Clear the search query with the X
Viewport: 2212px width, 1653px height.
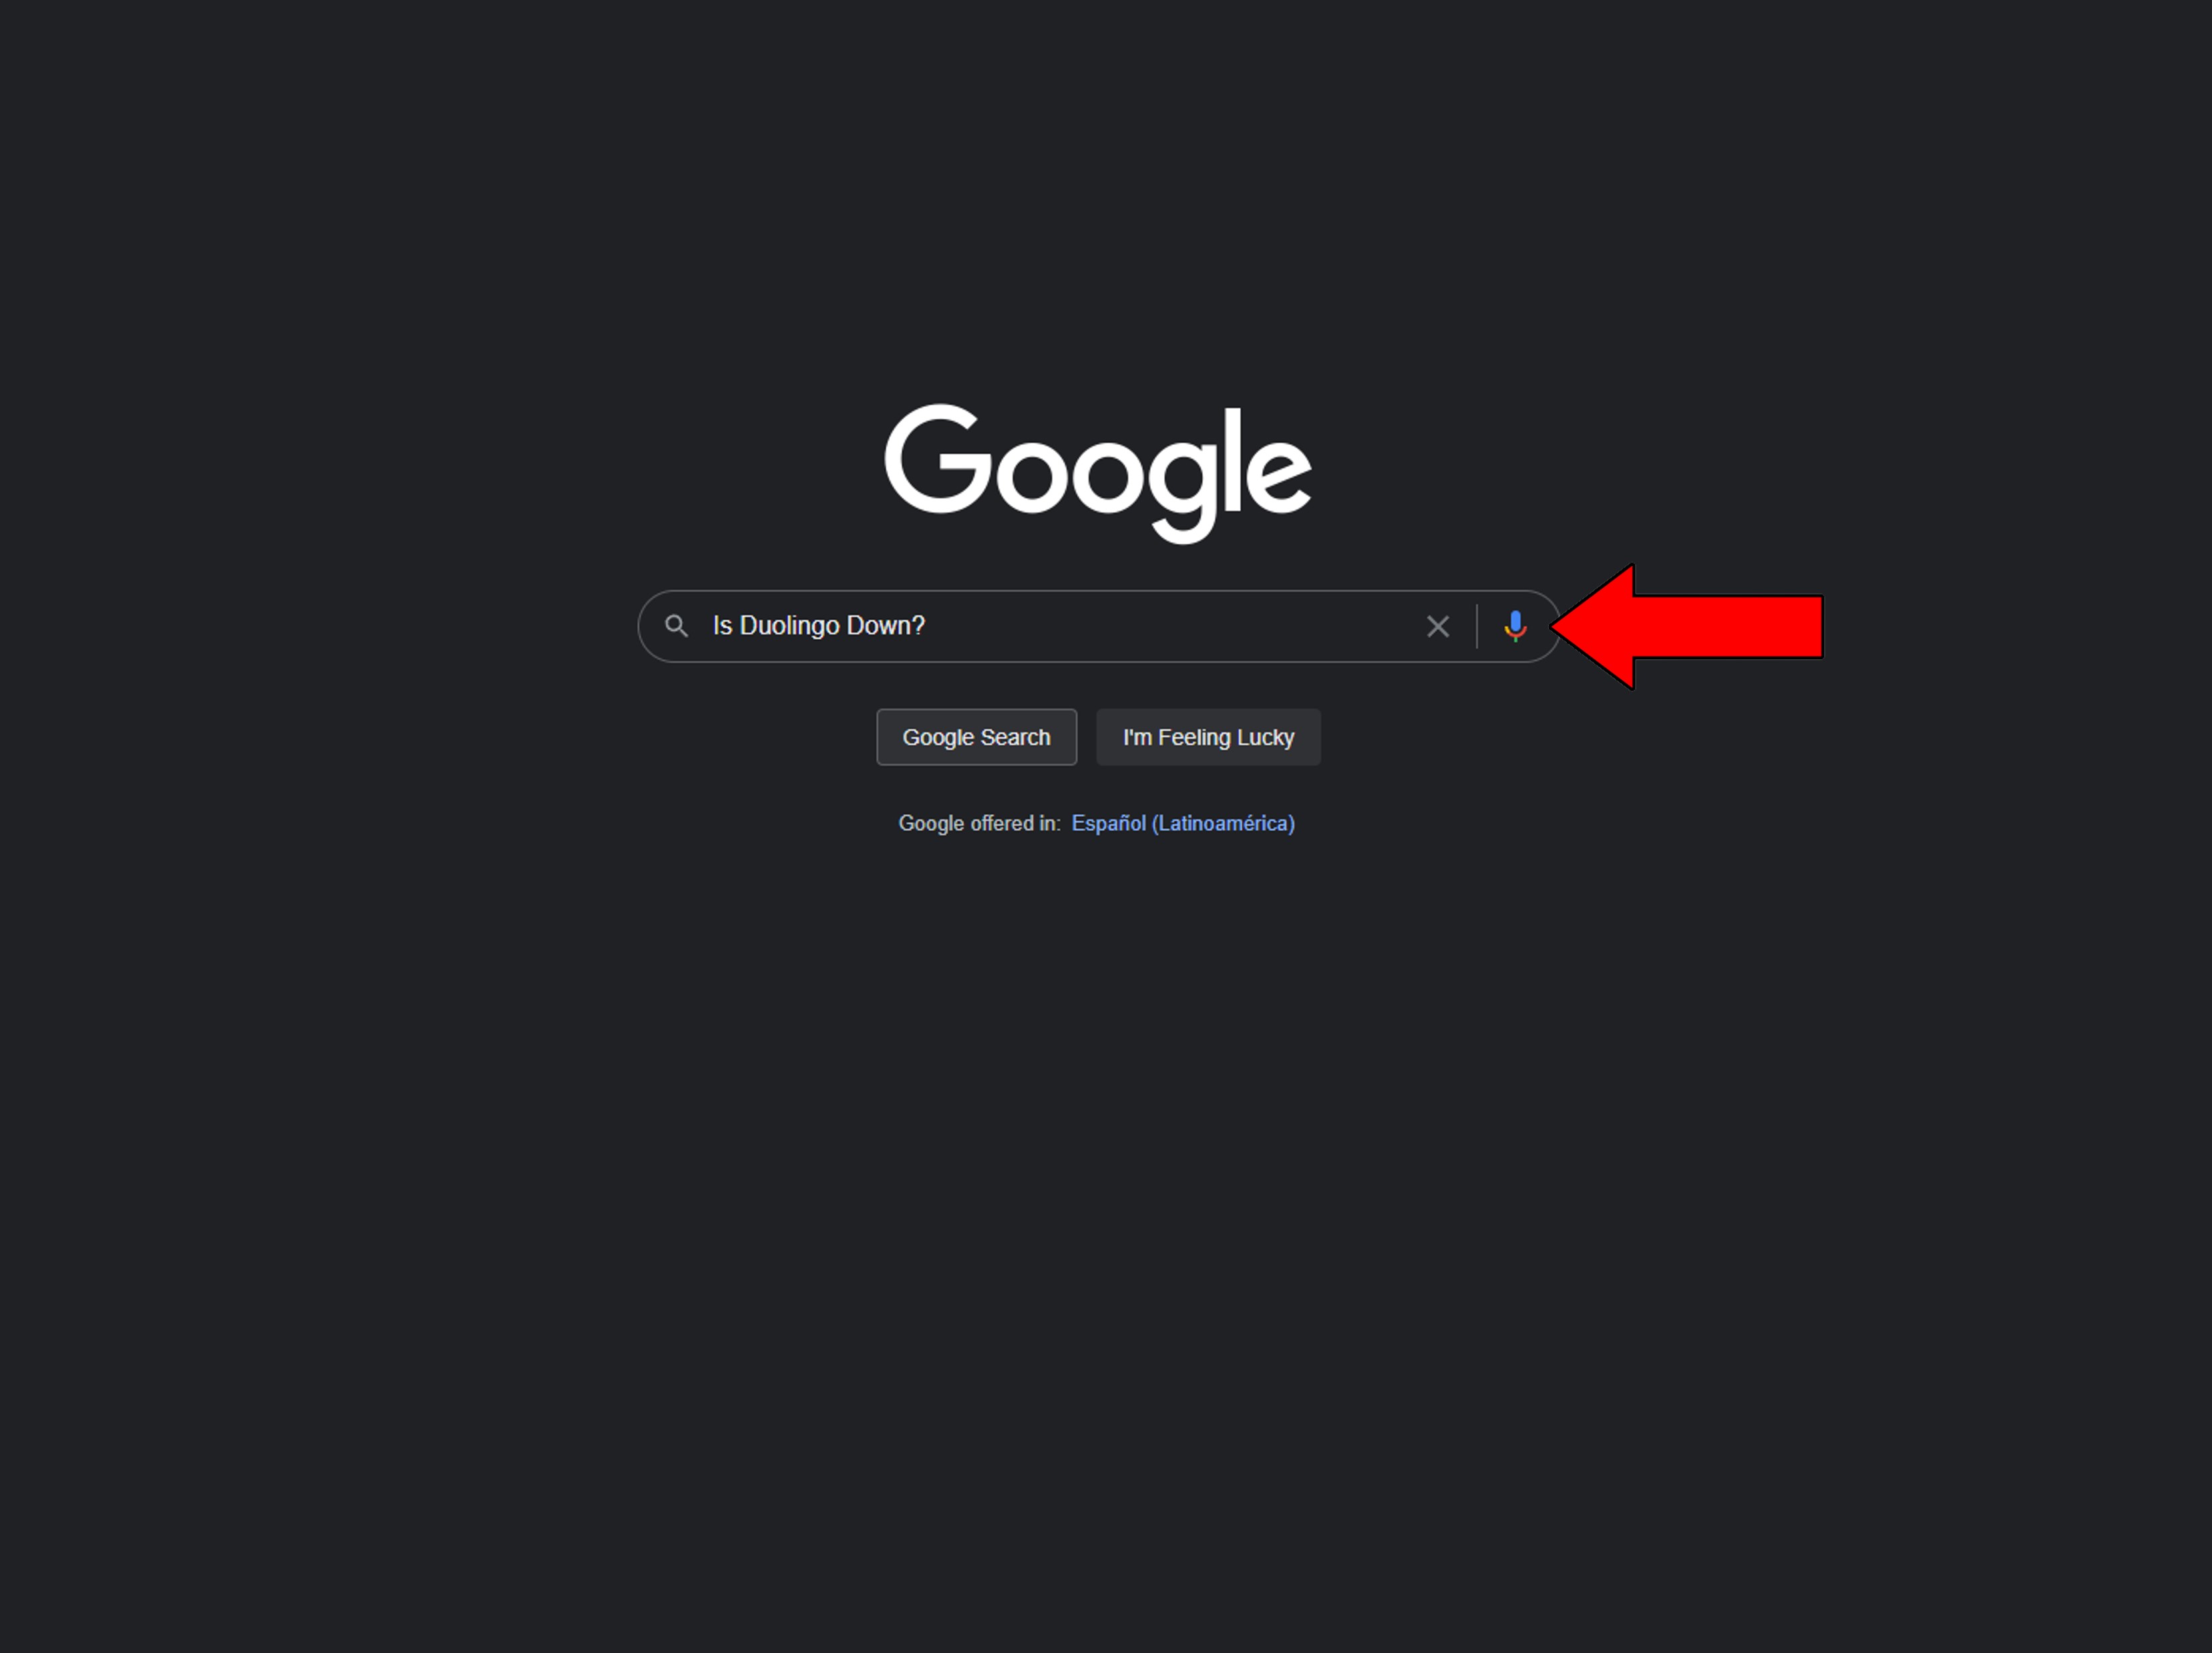[1437, 626]
